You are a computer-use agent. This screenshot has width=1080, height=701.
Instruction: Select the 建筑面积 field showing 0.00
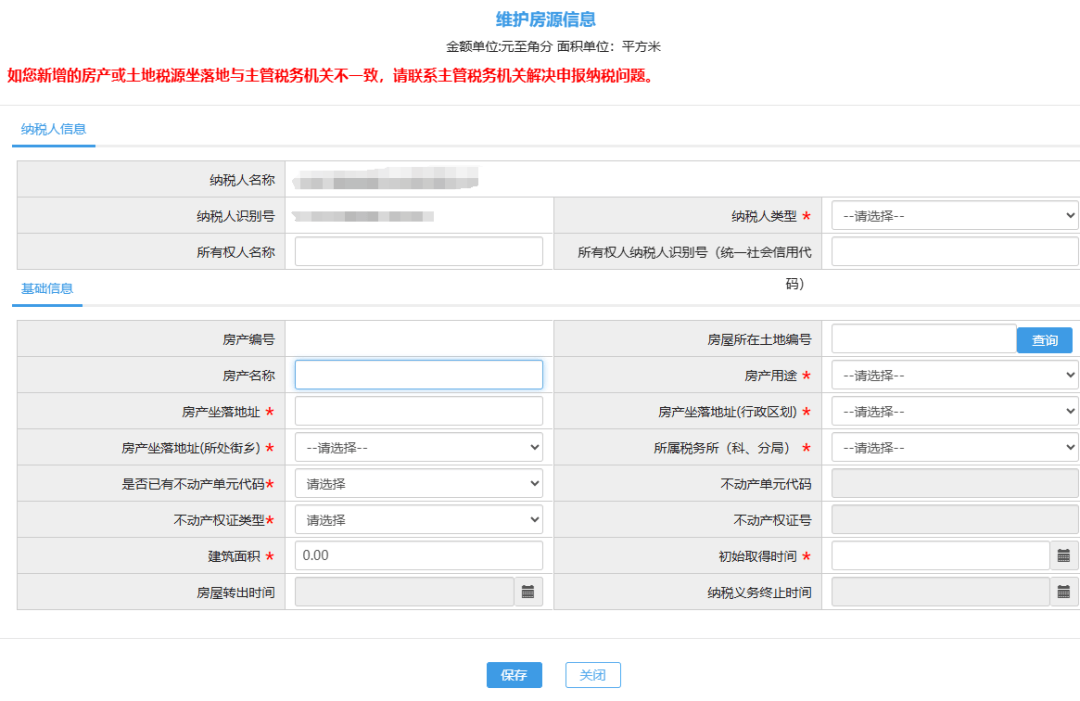[418, 555]
